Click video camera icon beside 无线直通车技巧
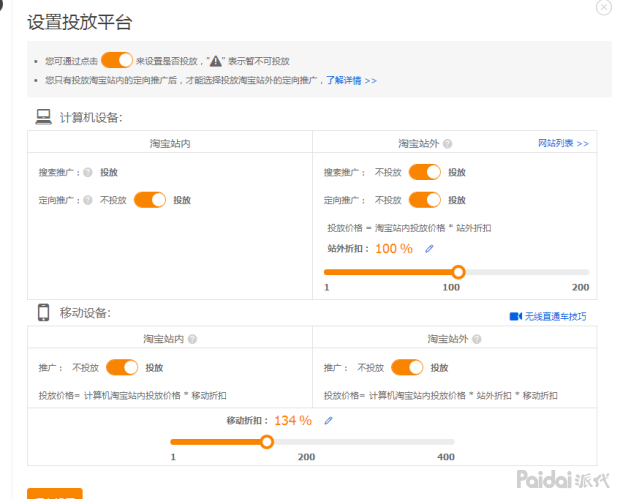 click(516, 316)
